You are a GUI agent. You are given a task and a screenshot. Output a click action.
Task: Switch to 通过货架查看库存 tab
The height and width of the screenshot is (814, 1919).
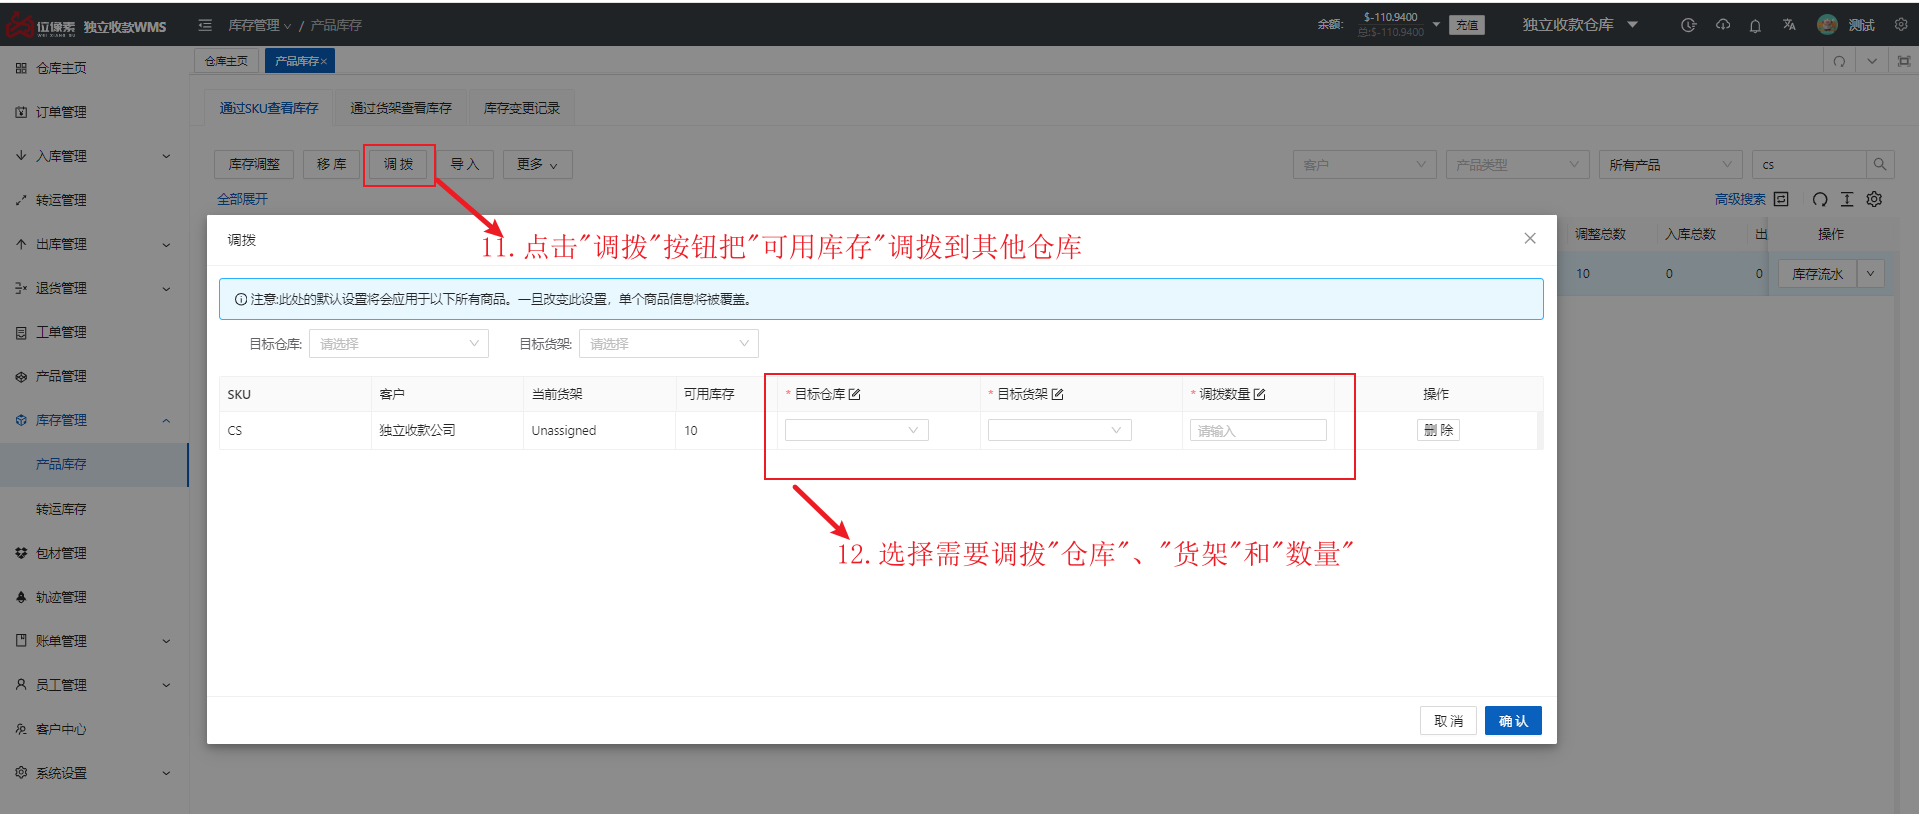click(x=401, y=108)
